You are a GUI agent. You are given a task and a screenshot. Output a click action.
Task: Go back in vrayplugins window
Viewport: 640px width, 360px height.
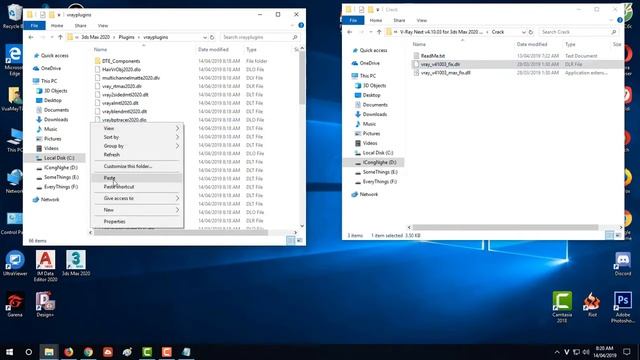point(31,37)
